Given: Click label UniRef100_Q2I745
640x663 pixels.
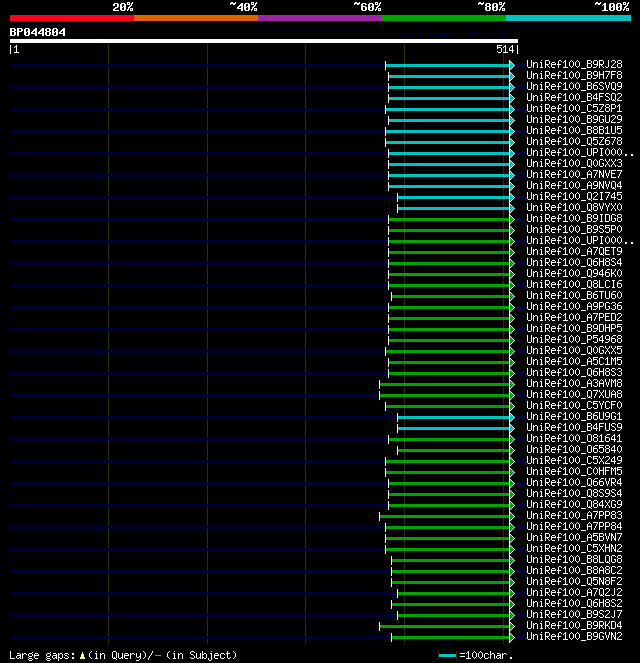Looking at the screenshot, I should (574, 196).
